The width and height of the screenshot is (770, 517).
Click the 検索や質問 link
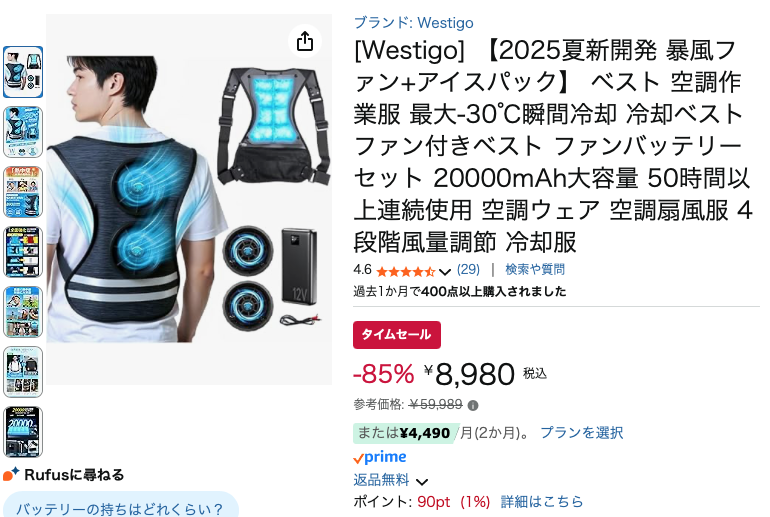pyautogui.click(x=535, y=270)
